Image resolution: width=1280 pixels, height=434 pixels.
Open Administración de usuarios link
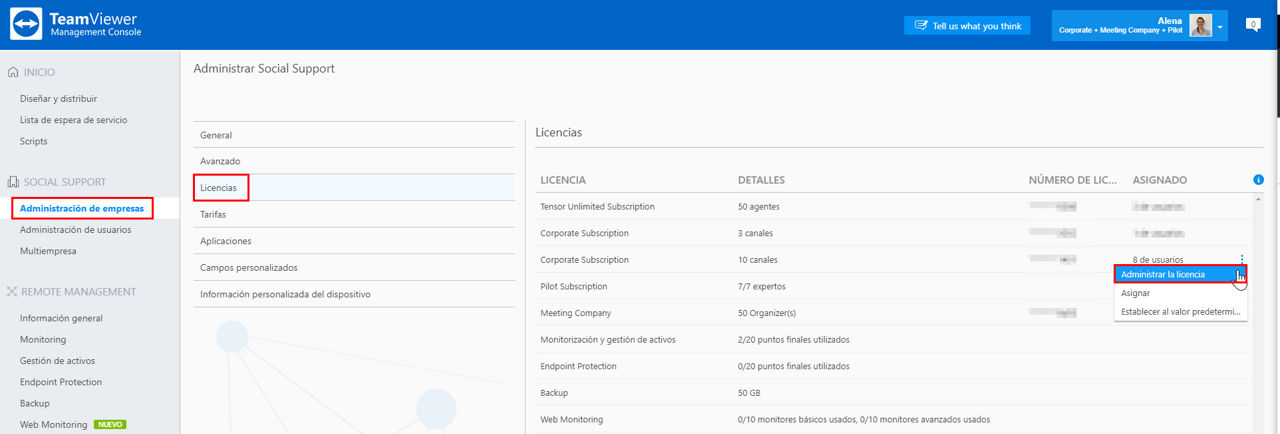(x=75, y=229)
